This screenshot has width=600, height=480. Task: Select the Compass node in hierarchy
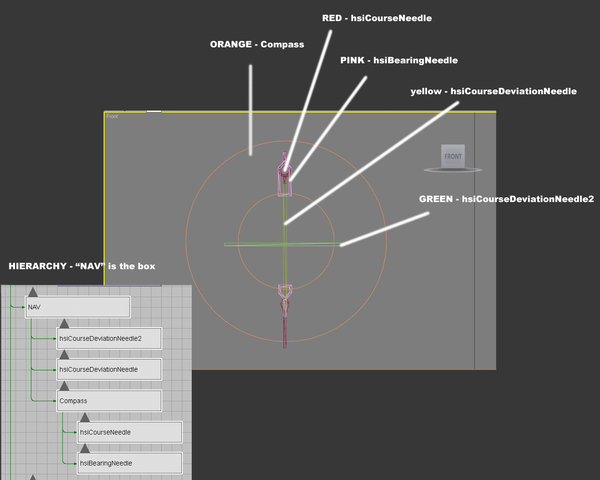coord(109,401)
